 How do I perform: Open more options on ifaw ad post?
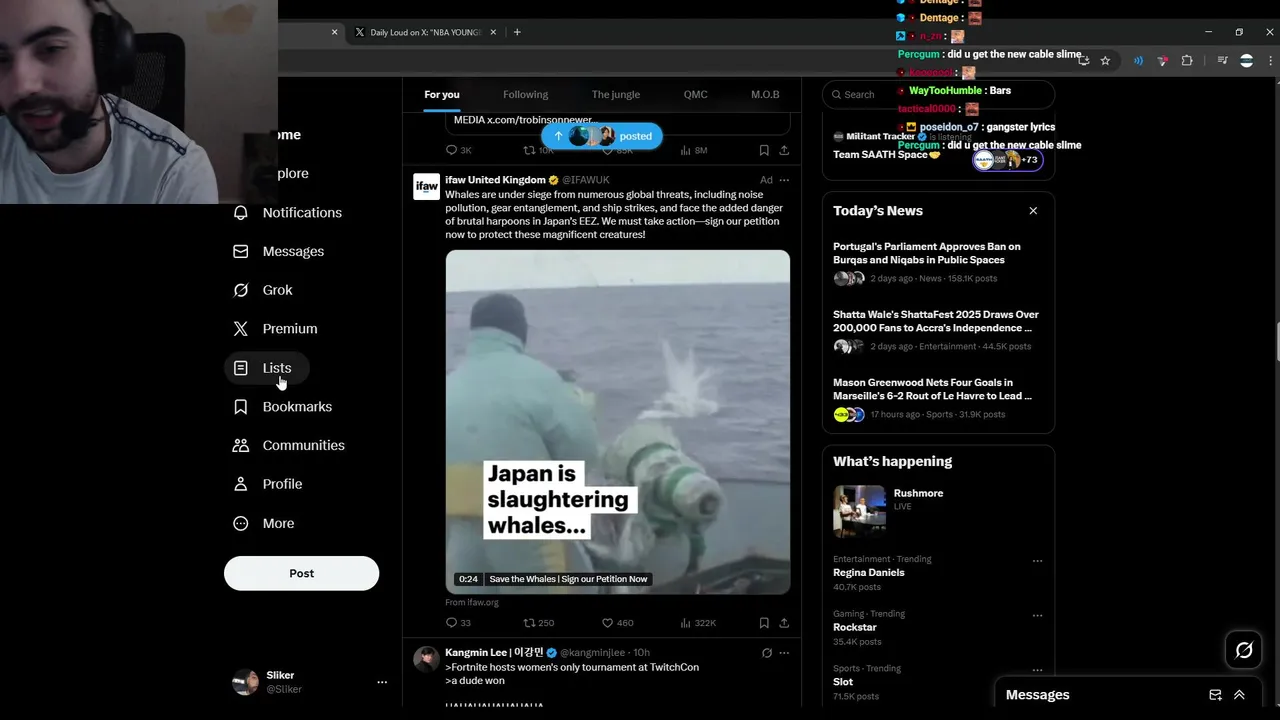(784, 180)
